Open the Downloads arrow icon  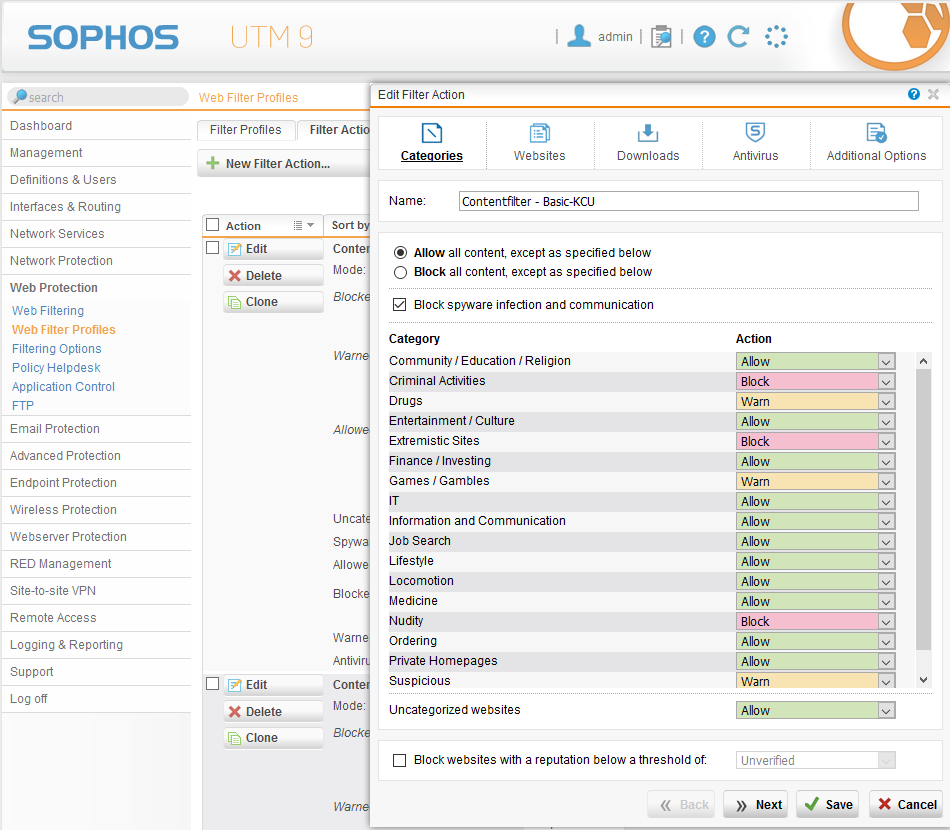(x=648, y=133)
